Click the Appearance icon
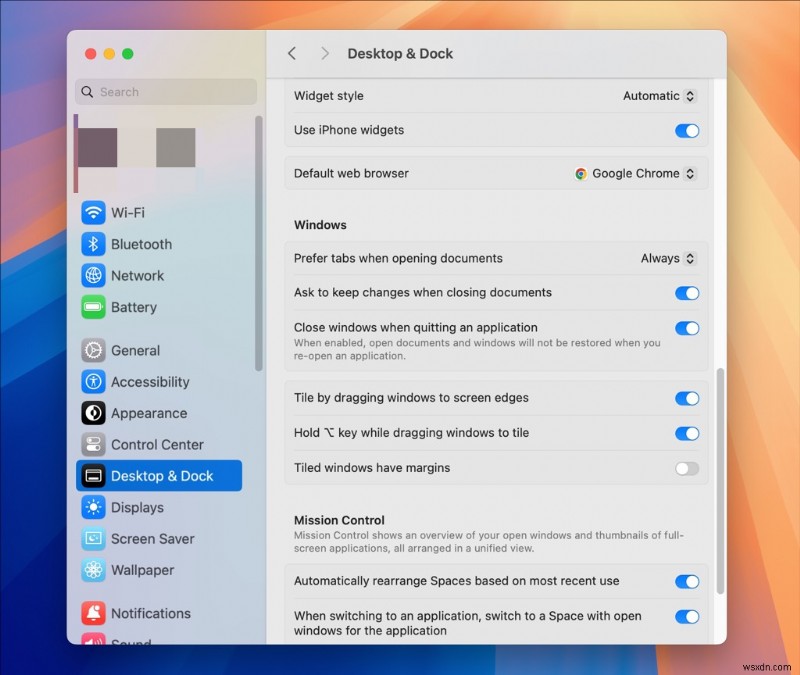Viewport: 800px width, 675px height. pos(93,413)
